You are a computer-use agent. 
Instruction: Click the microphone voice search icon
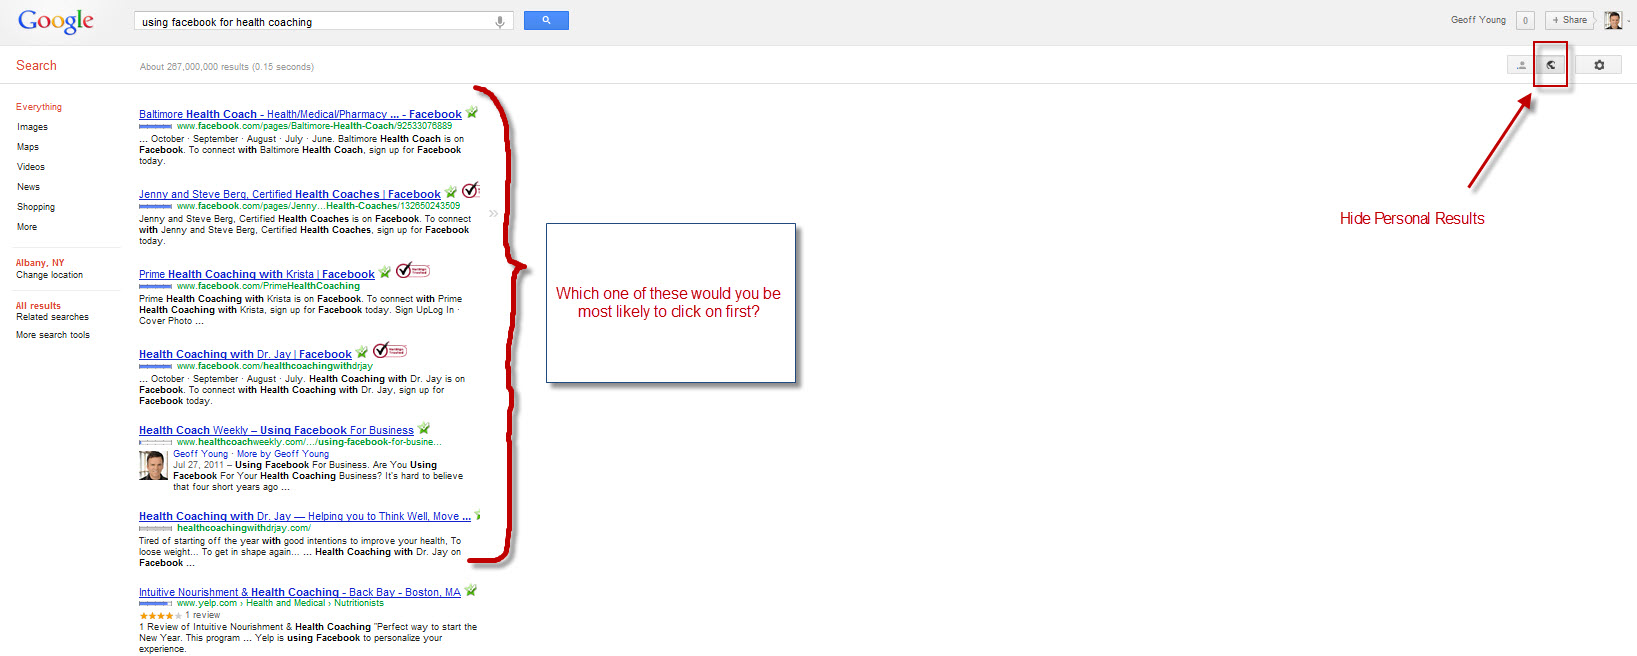tap(499, 22)
